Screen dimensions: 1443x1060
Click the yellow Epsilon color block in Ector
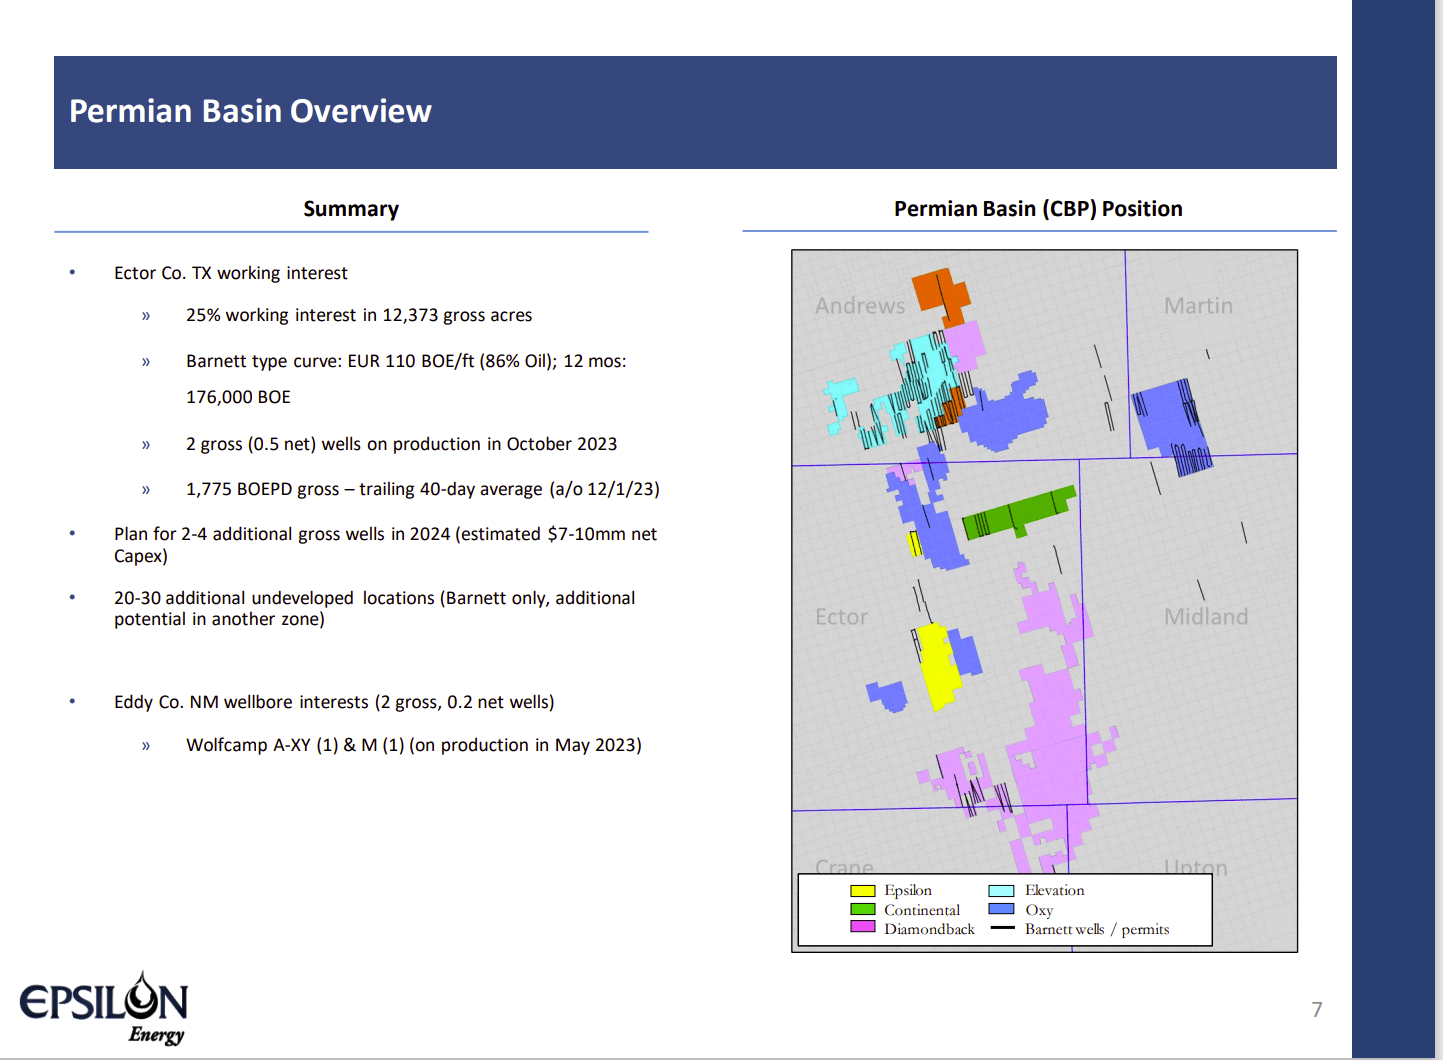937,660
